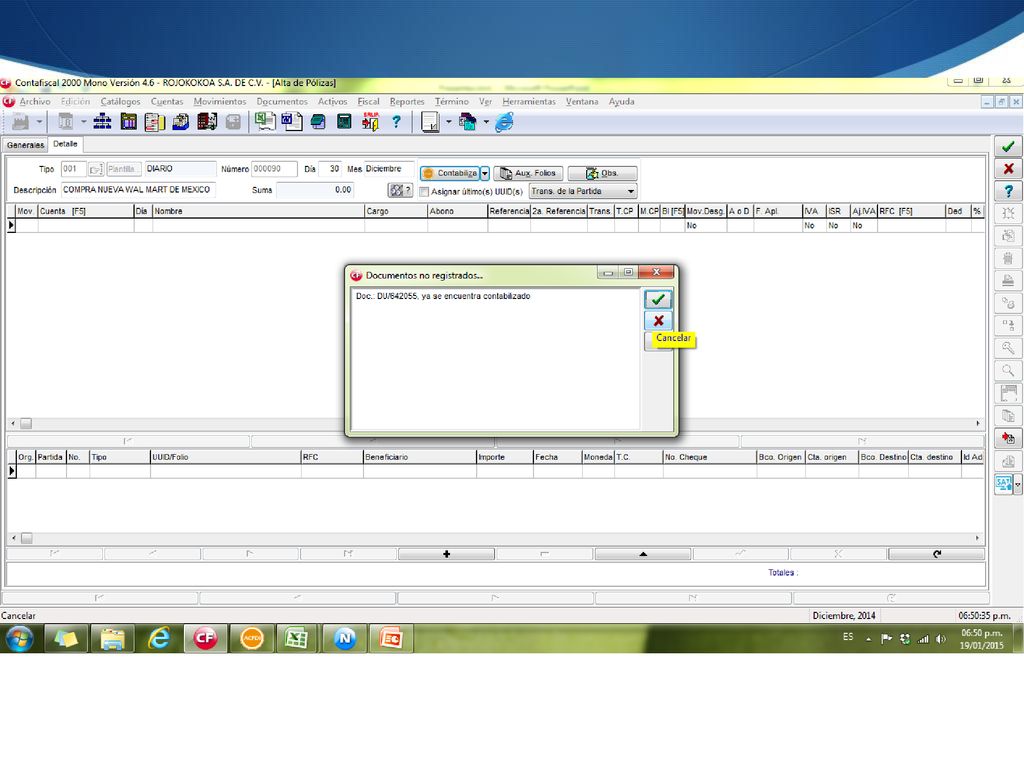Click the Cargo column header

396,211
